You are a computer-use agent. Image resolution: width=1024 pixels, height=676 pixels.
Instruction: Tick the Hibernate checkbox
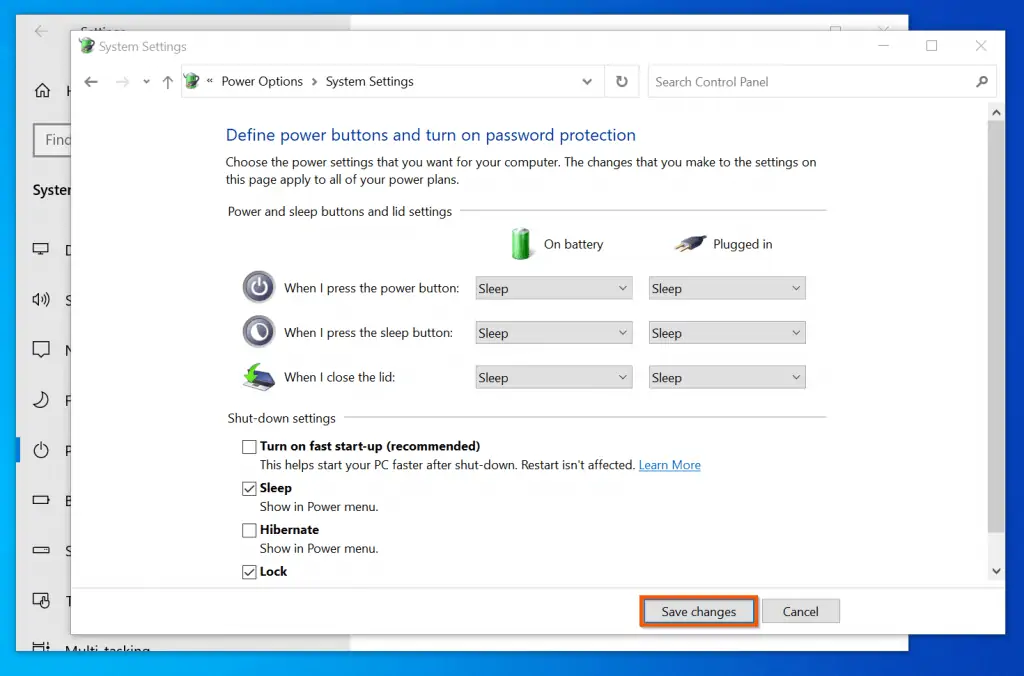(249, 531)
